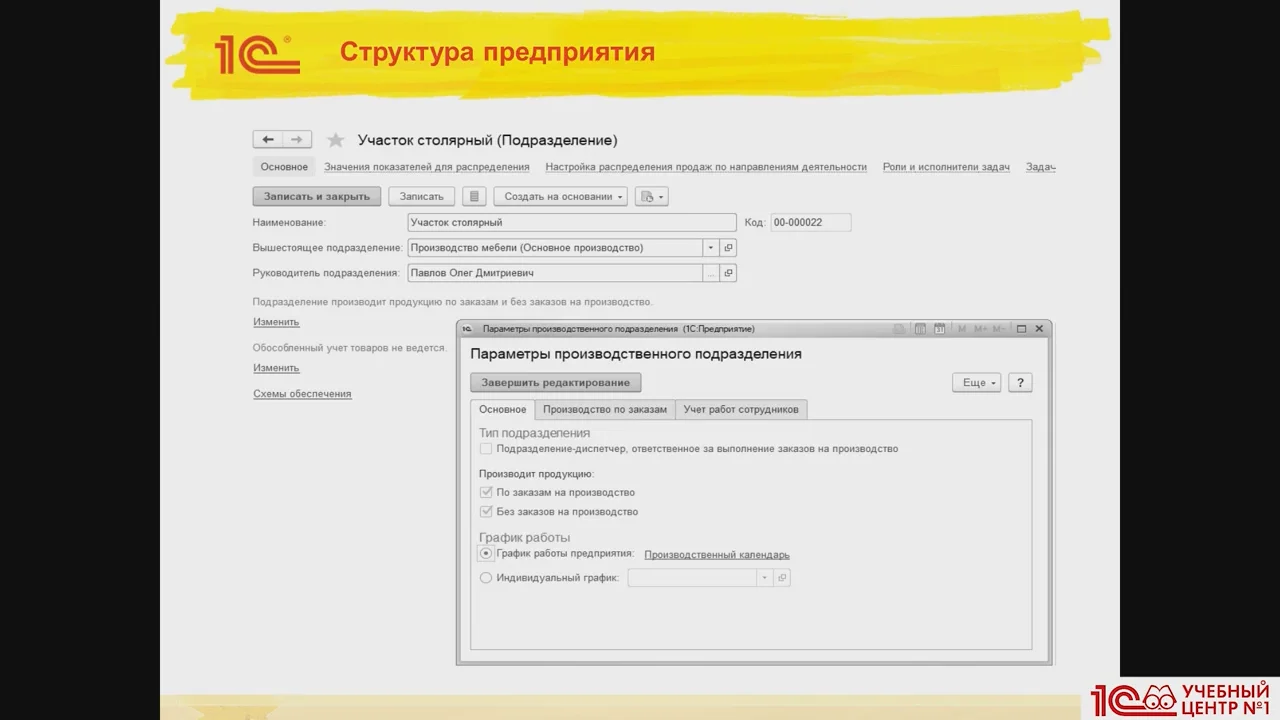Expand the Вышестоящее подразделение dropdown arrow
This screenshot has height=720, width=1280.
[x=711, y=248]
